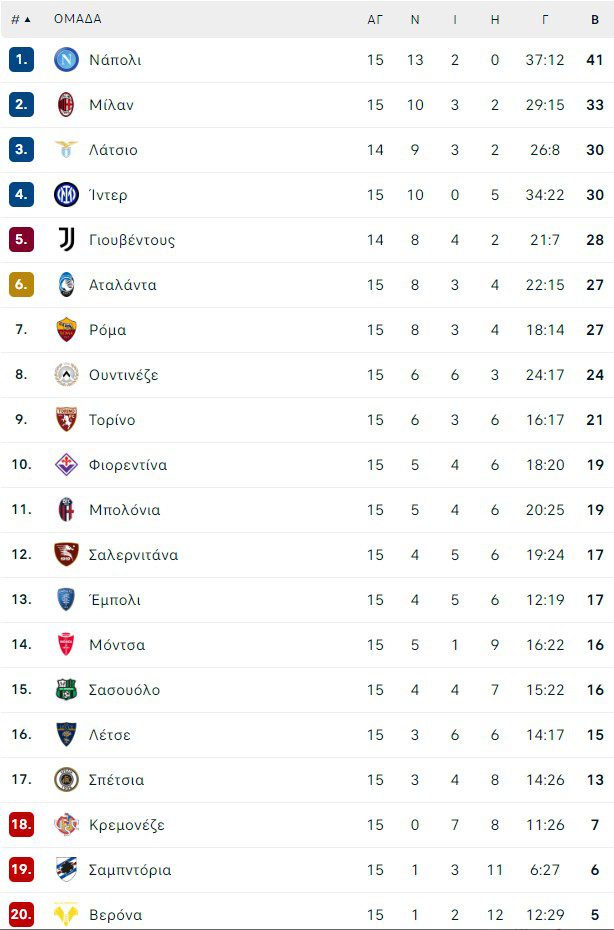Click the Torino club crest icon

click(66, 420)
